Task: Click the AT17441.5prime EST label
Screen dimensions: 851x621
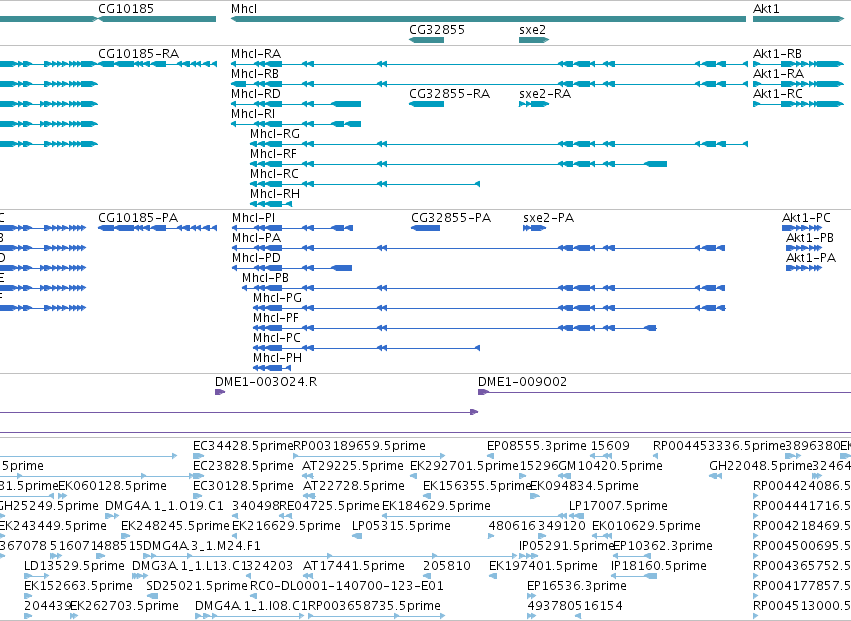Action: 353,566
